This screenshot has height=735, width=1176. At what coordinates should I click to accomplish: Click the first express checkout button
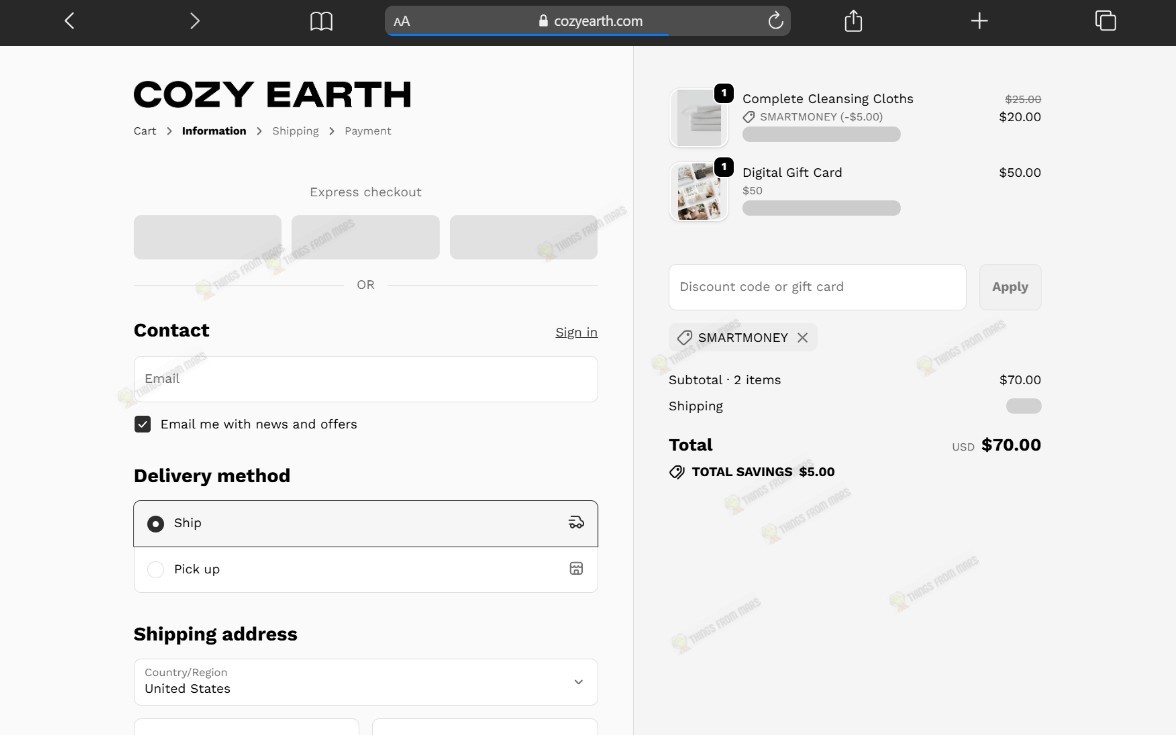208,237
